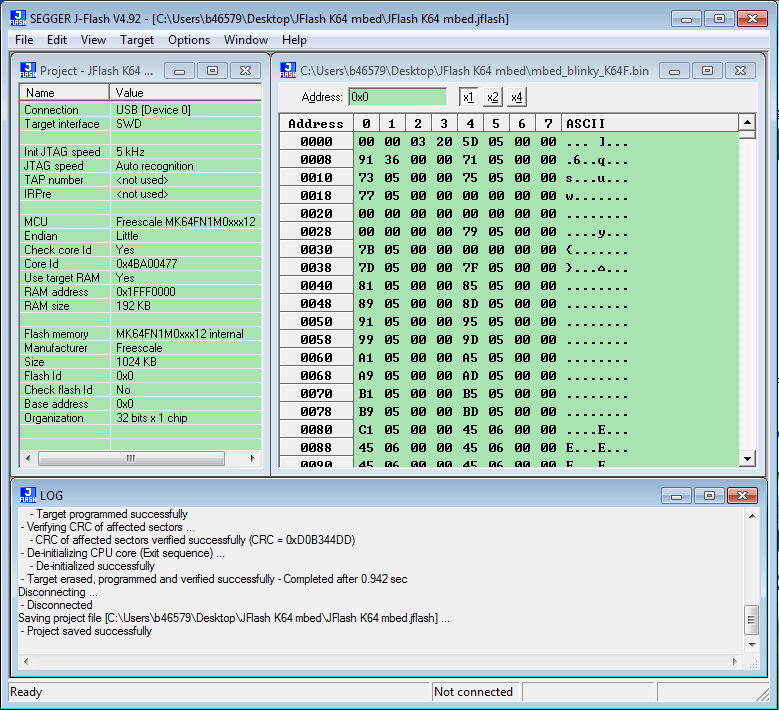Click the J-Flash icon in main title bar
This screenshot has height=710, width=779.
18,18
